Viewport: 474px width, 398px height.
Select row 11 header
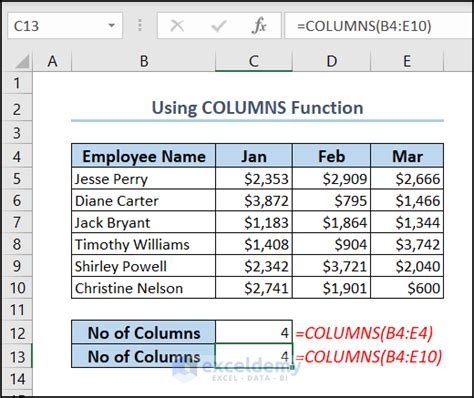click(x=17, y=310)
